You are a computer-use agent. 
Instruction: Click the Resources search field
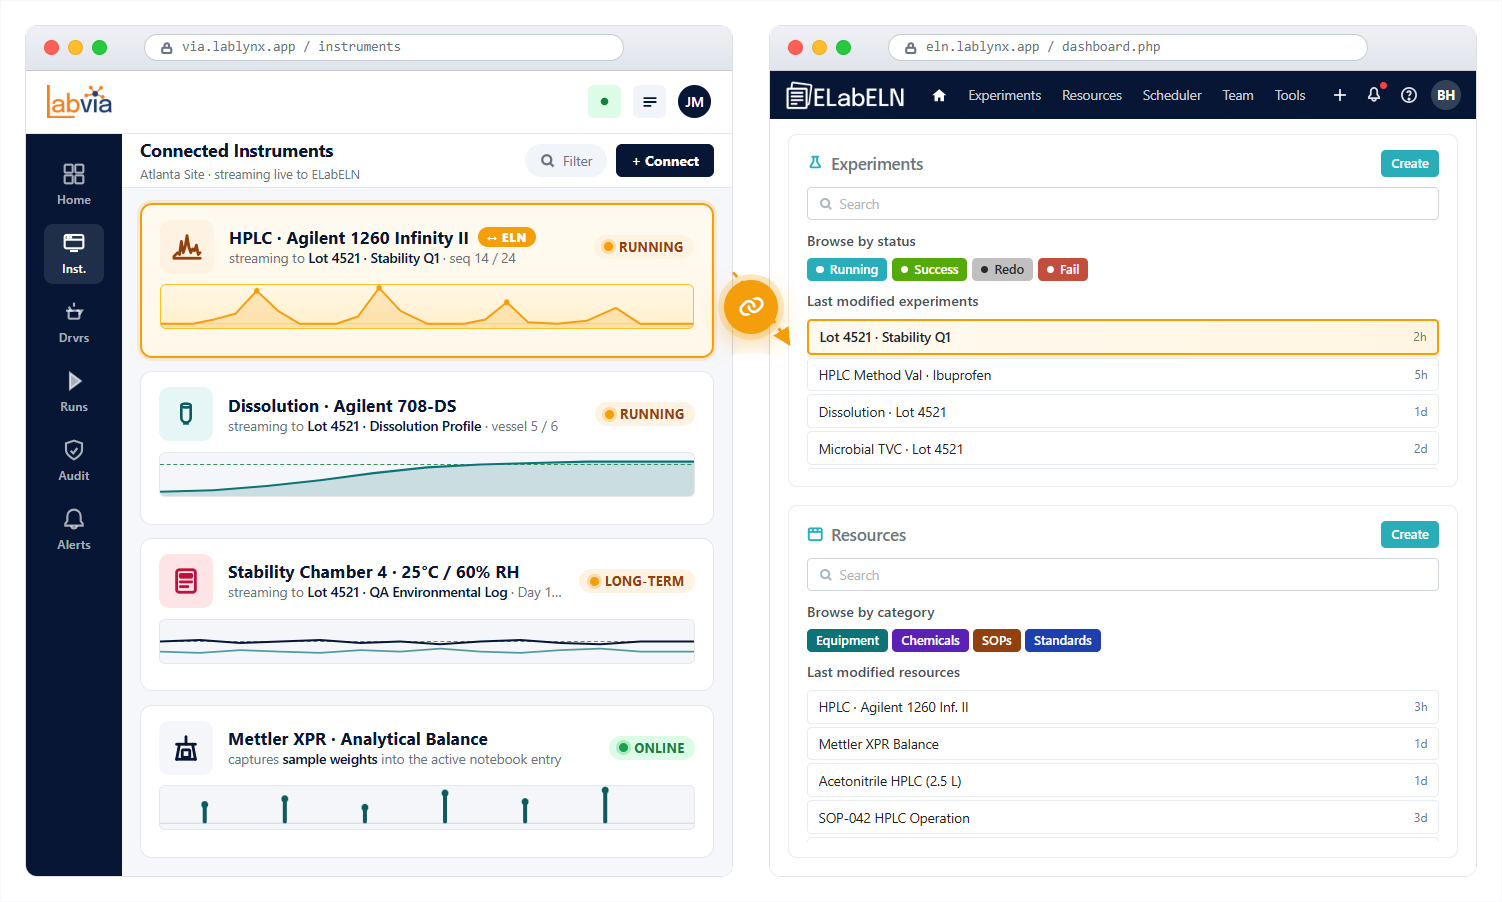1123,575
